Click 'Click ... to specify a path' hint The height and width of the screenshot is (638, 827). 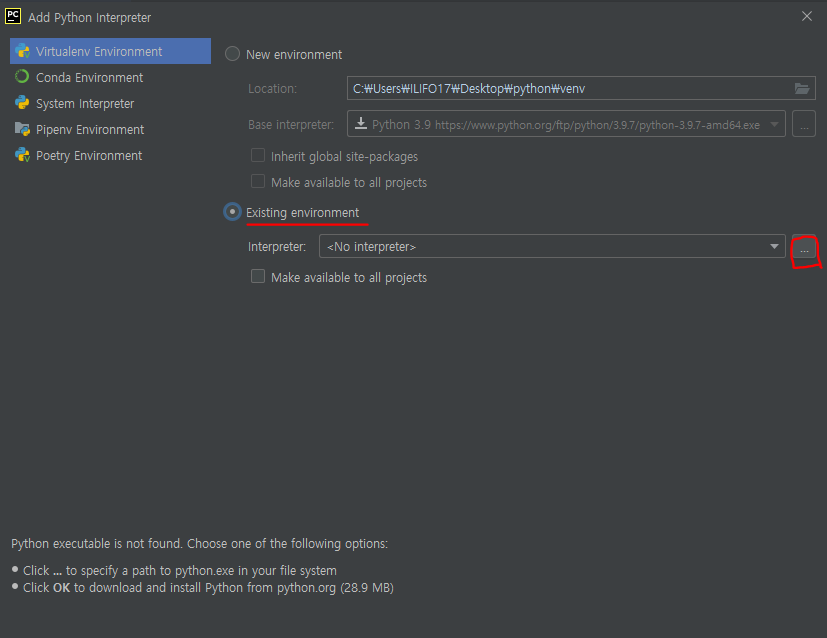[180, 571]
